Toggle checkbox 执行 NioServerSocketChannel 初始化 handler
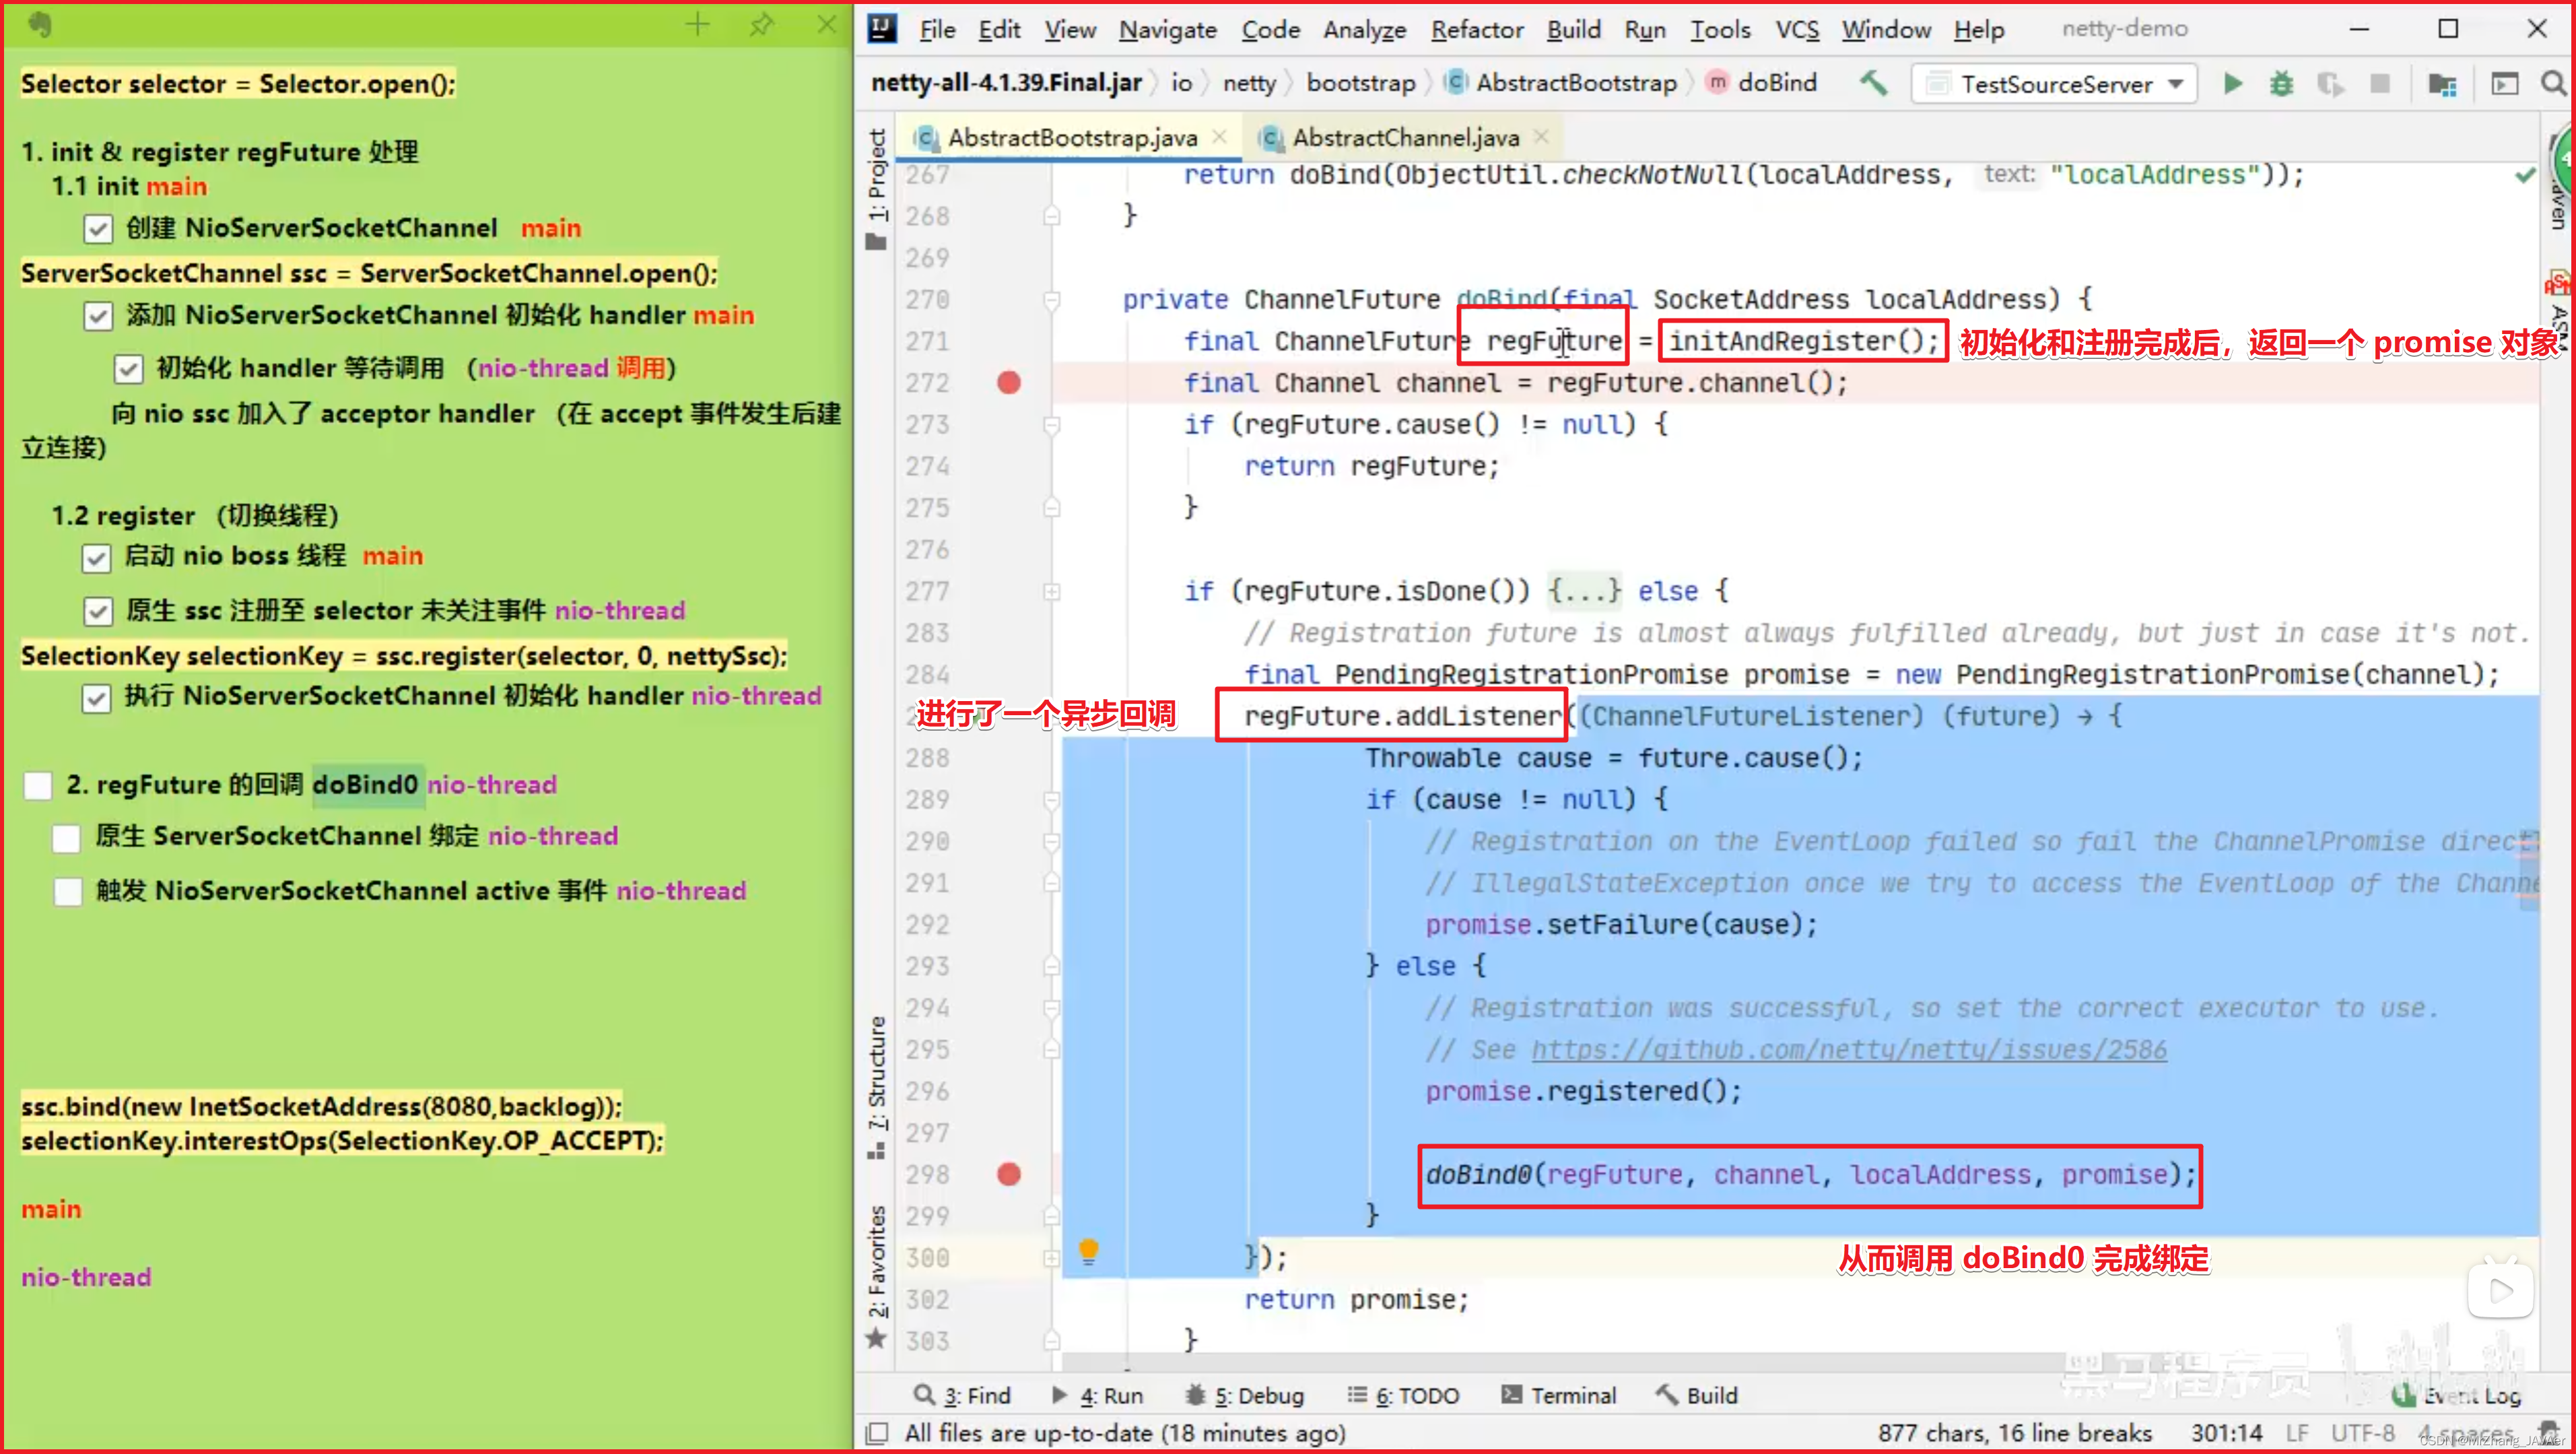Image resolution: width=2576 pixels, height=1454 pixels. 96,698
